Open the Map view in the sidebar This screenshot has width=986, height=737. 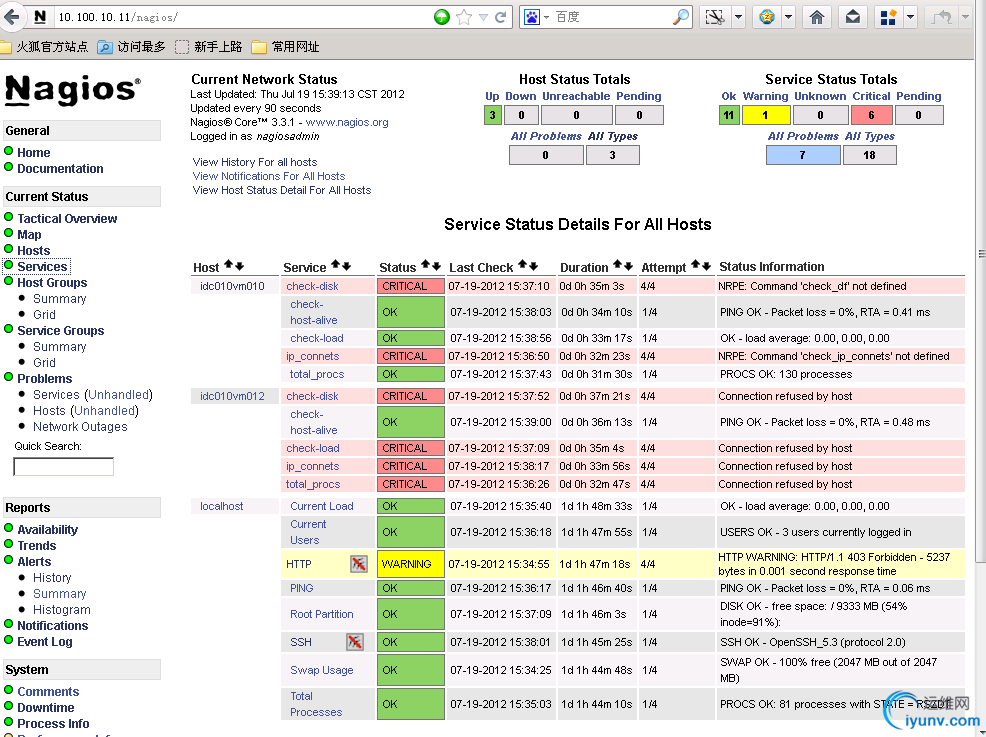(29, 235)
